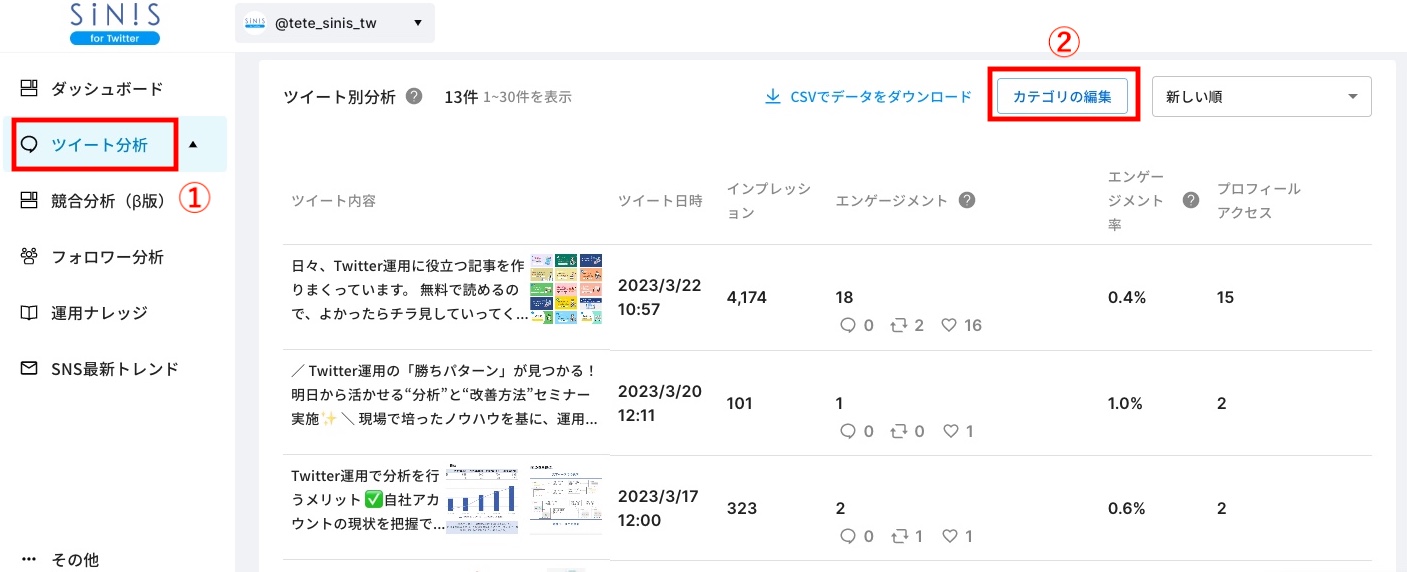Image resolution: width=1407 pixels, height=572 pixels.
Task: Click date 2023/3/20 12:11
Action: pyautogui.click(x=659, y=404)
